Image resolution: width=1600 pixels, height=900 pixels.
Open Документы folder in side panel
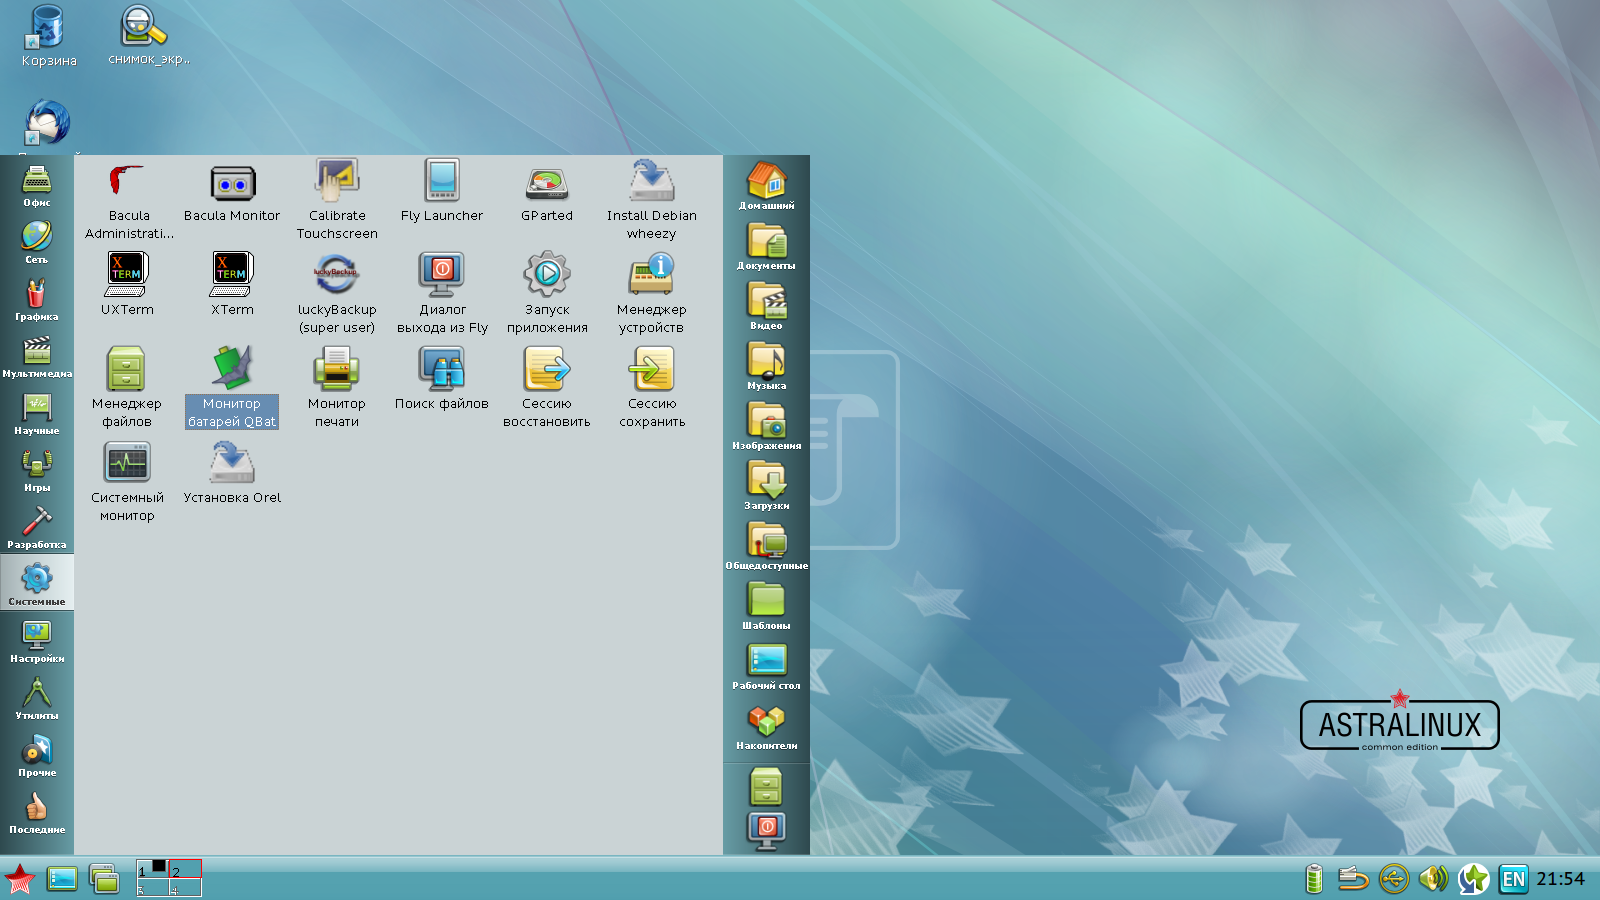tap(766, 244)
